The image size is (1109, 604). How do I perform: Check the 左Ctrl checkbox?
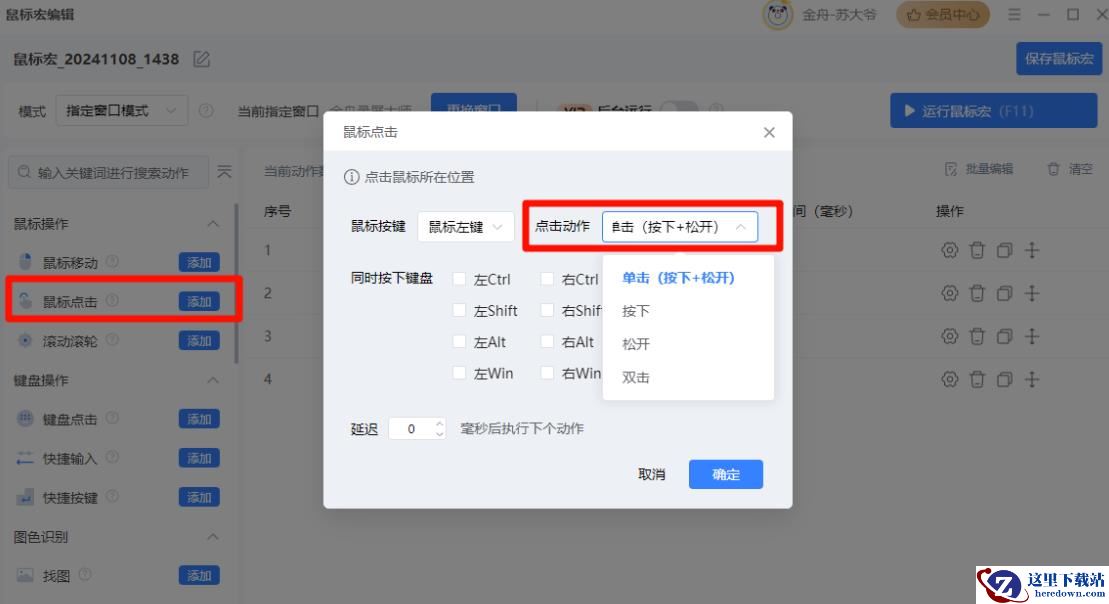point(459,279)
